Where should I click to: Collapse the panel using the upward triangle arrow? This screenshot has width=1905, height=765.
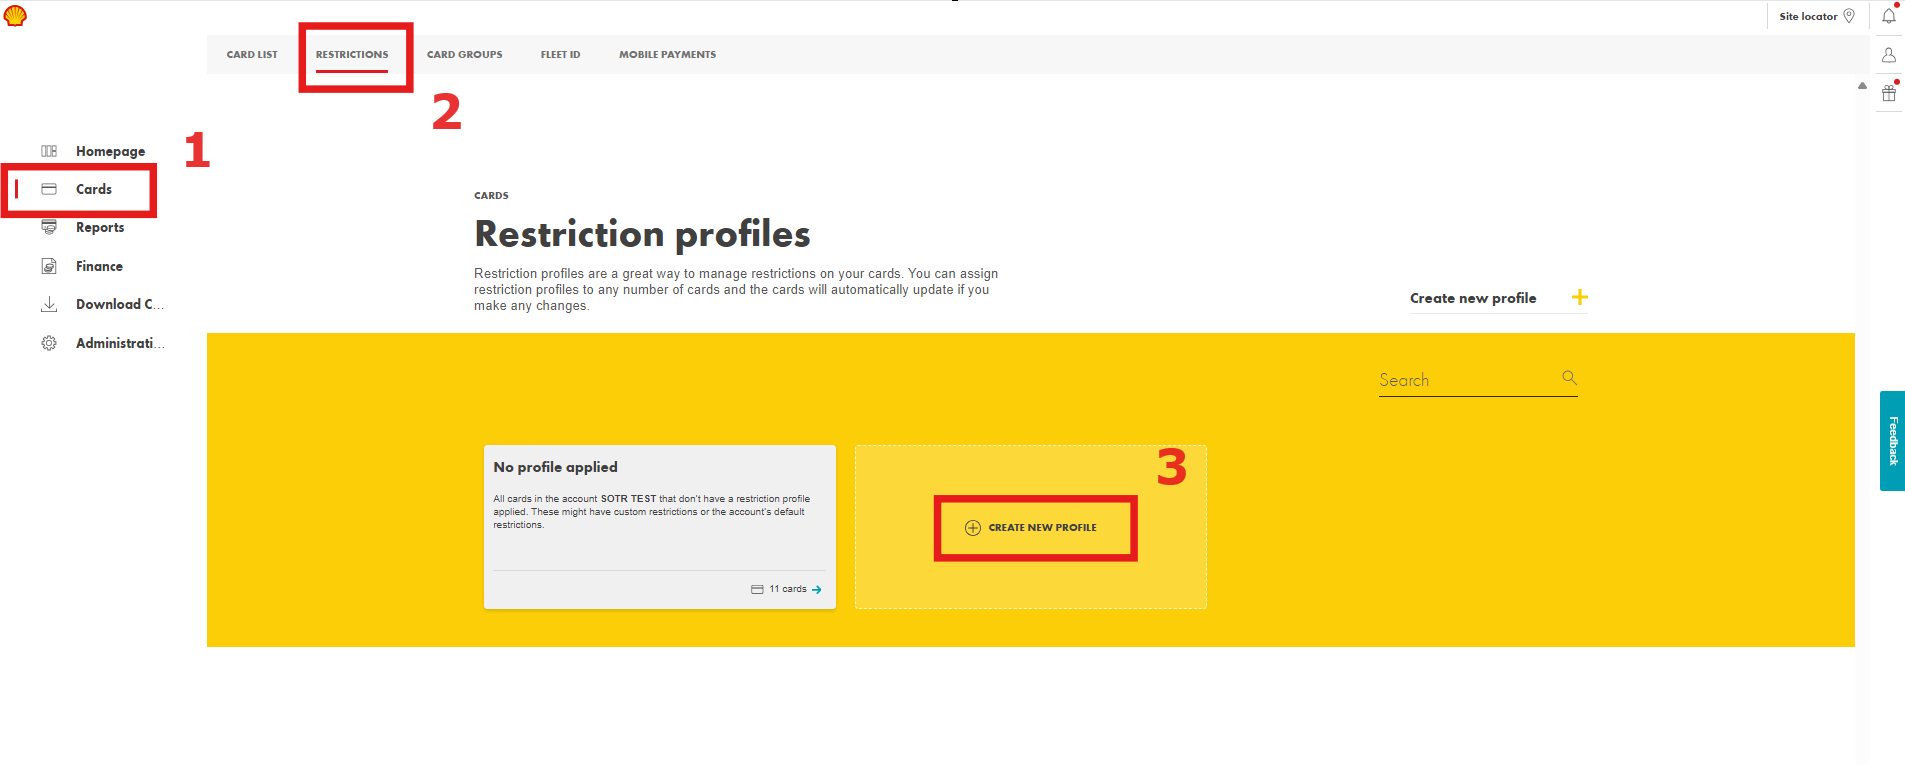[x=1861, y=86]
